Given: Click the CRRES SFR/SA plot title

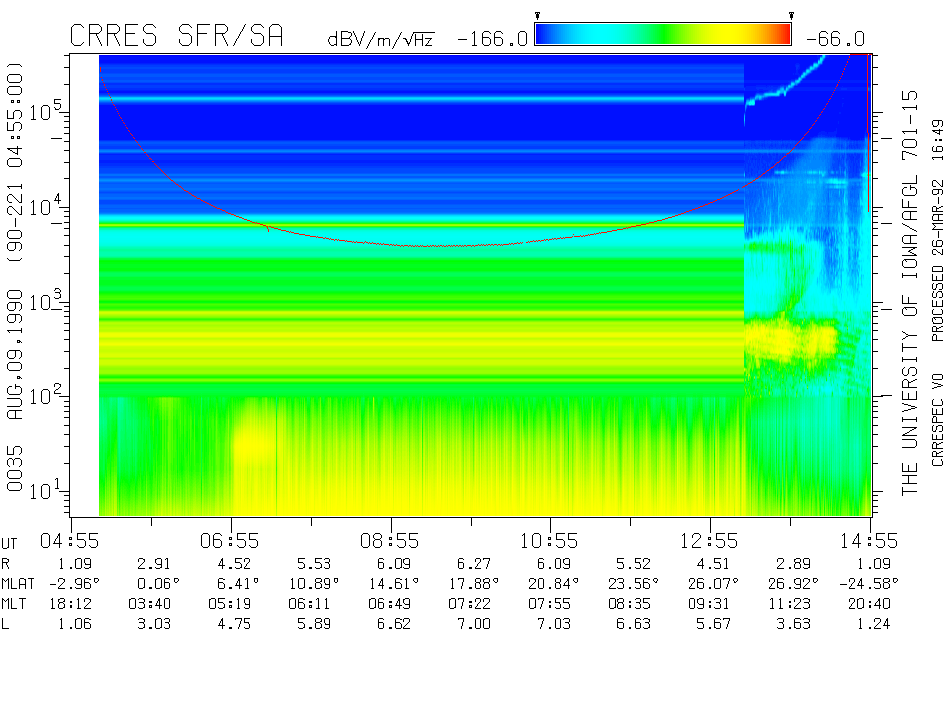Looking at the screenshot, I should (176, 37).
